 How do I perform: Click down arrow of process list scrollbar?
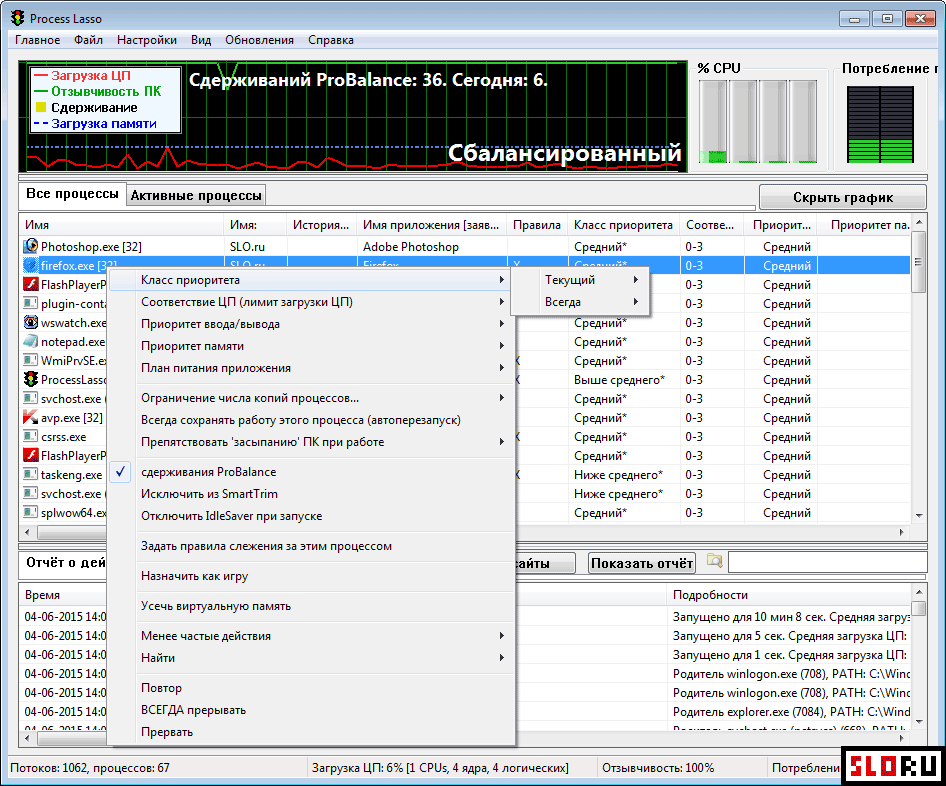point(919,516)
